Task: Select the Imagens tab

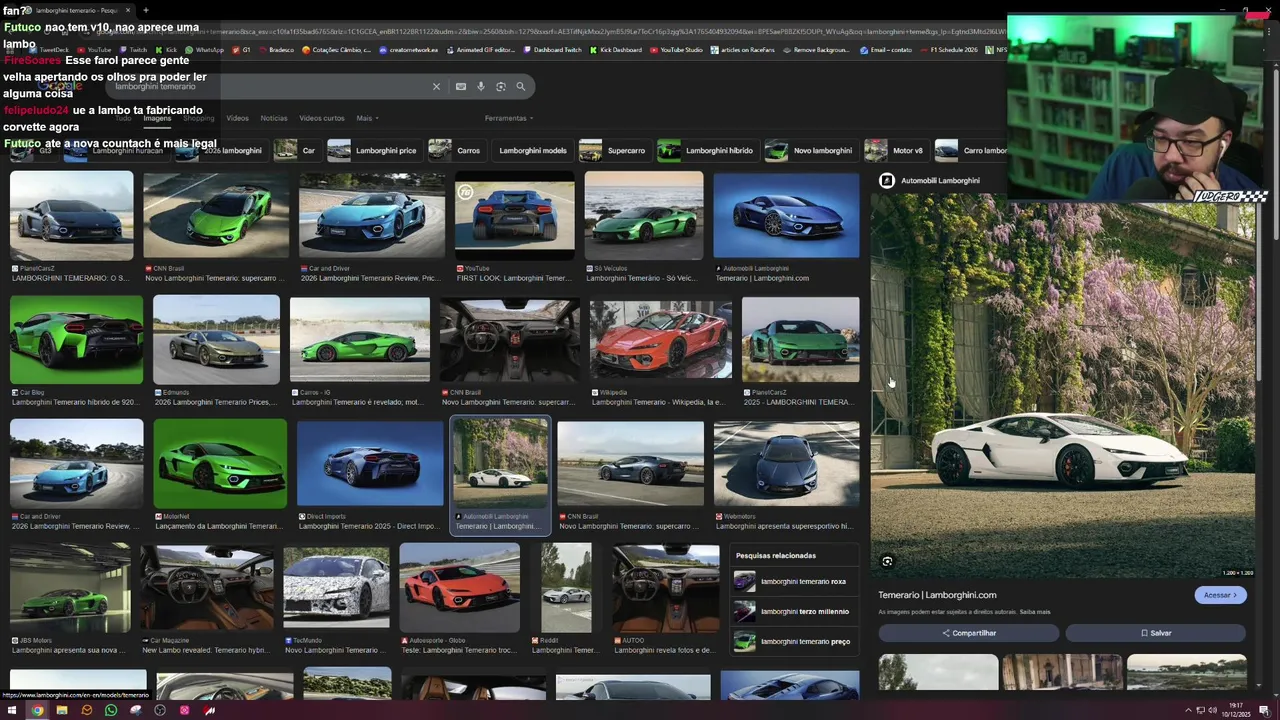Action: tap(157, 118)
